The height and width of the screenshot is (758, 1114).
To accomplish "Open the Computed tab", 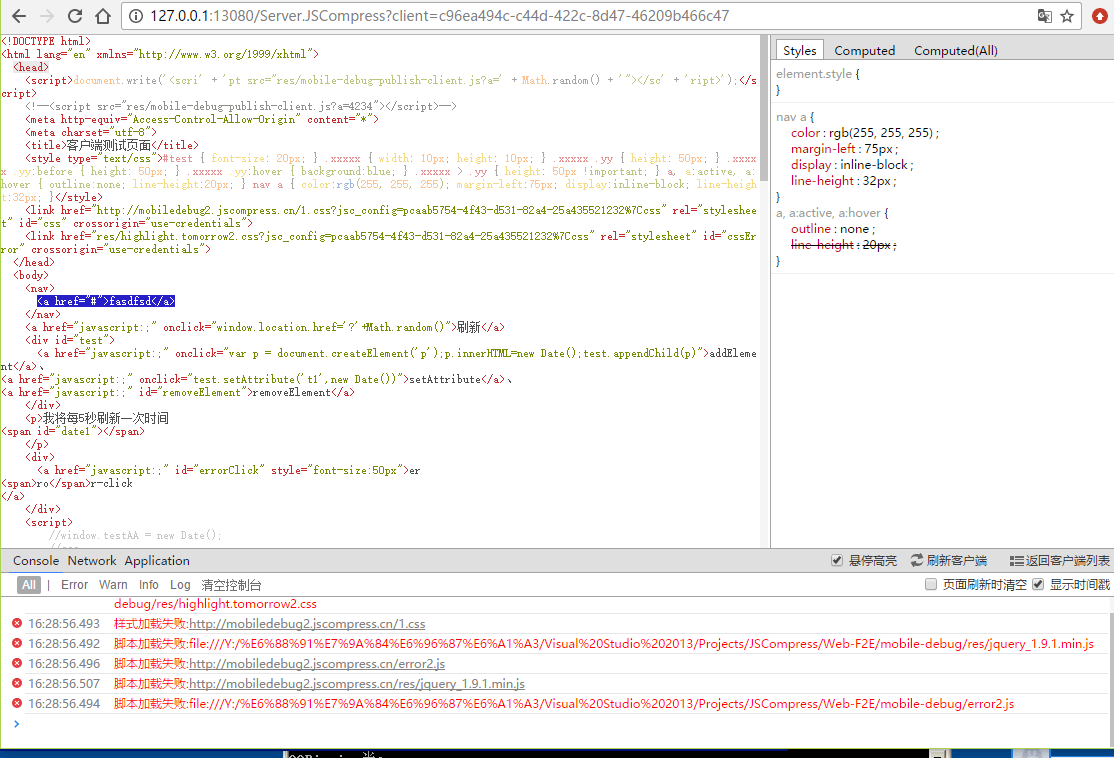I will [x=865, y=50].
